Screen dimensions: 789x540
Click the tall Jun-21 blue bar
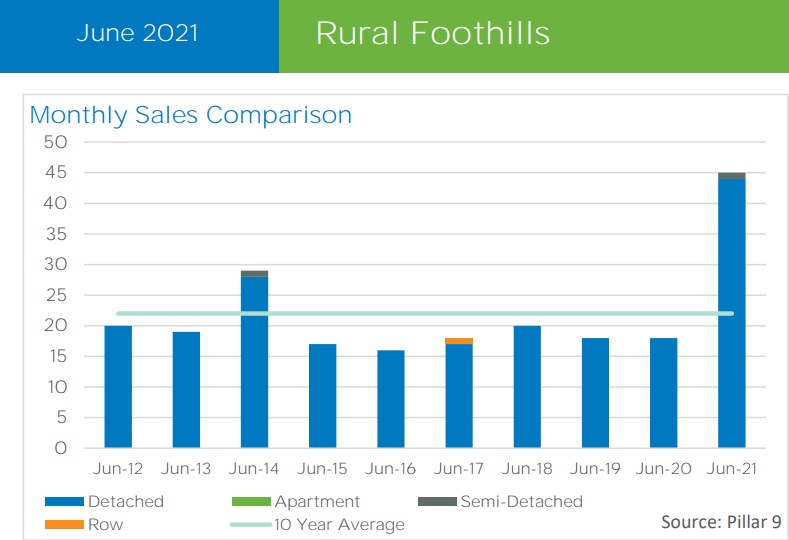click(x=732, y=313)
